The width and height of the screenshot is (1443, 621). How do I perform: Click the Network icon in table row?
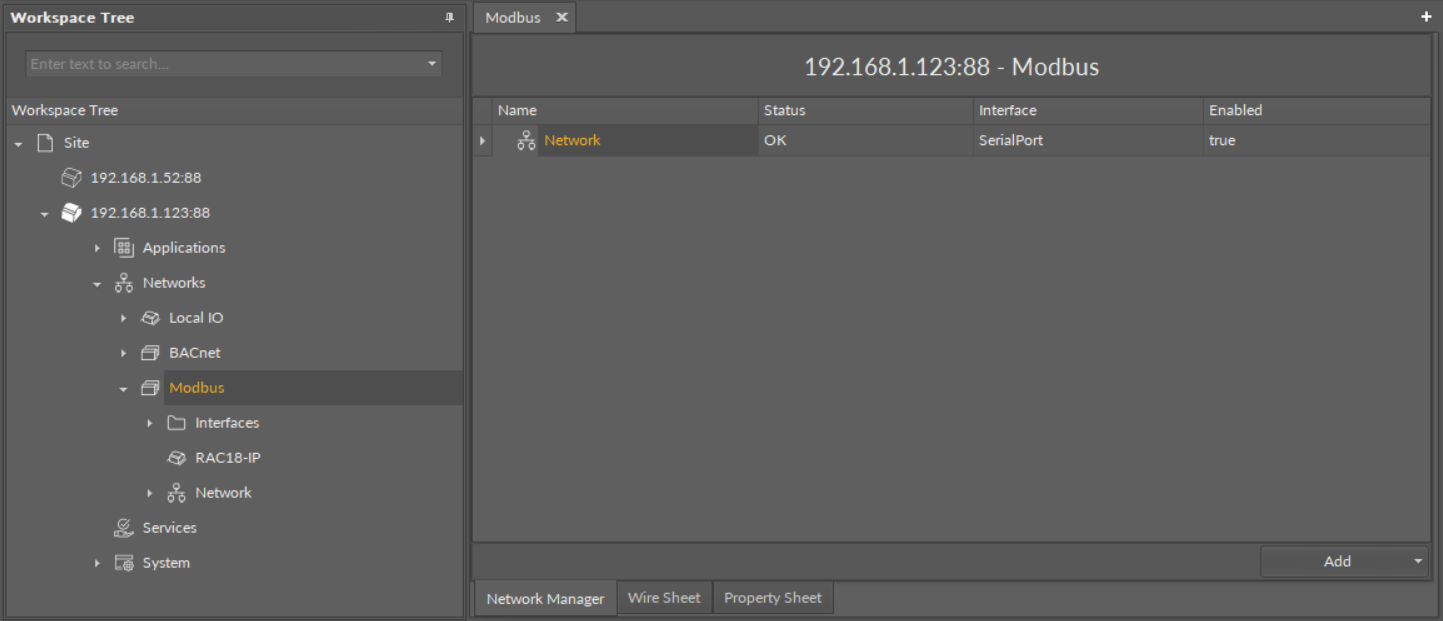coord(526,141)
